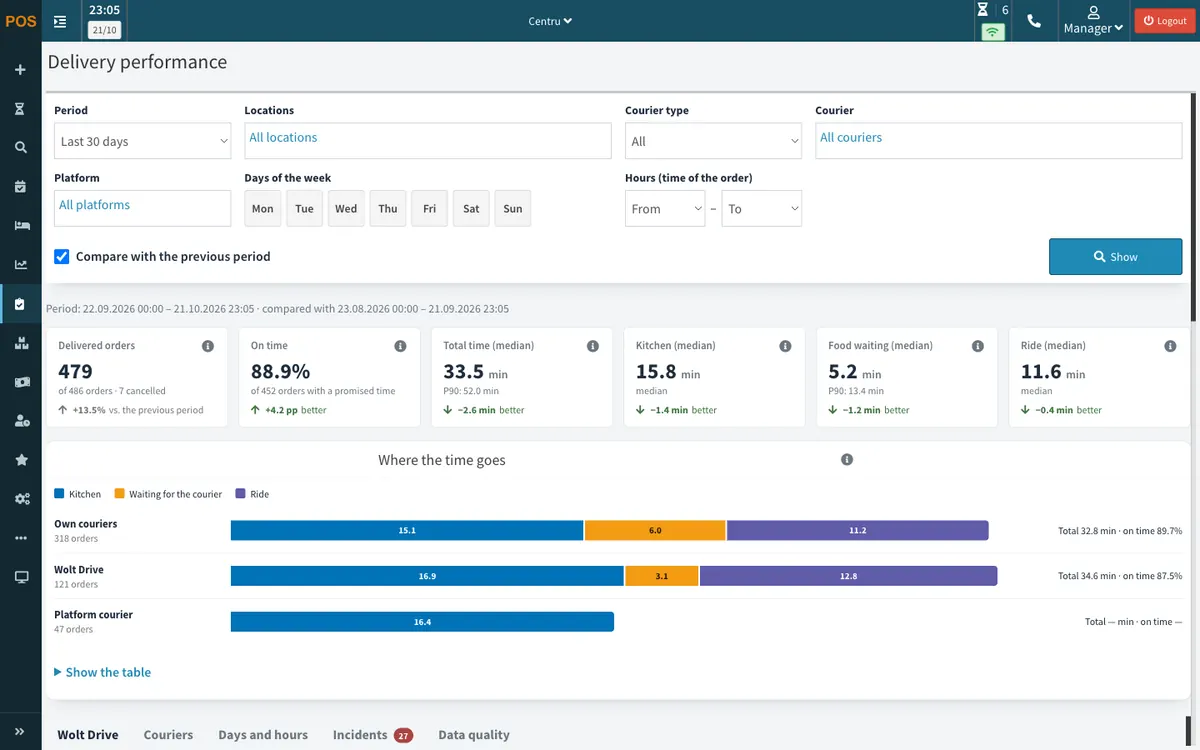This screenshot has width=1200, height=750.
Task: Open the user settings icon in sidebar
Action: point(21,421)
